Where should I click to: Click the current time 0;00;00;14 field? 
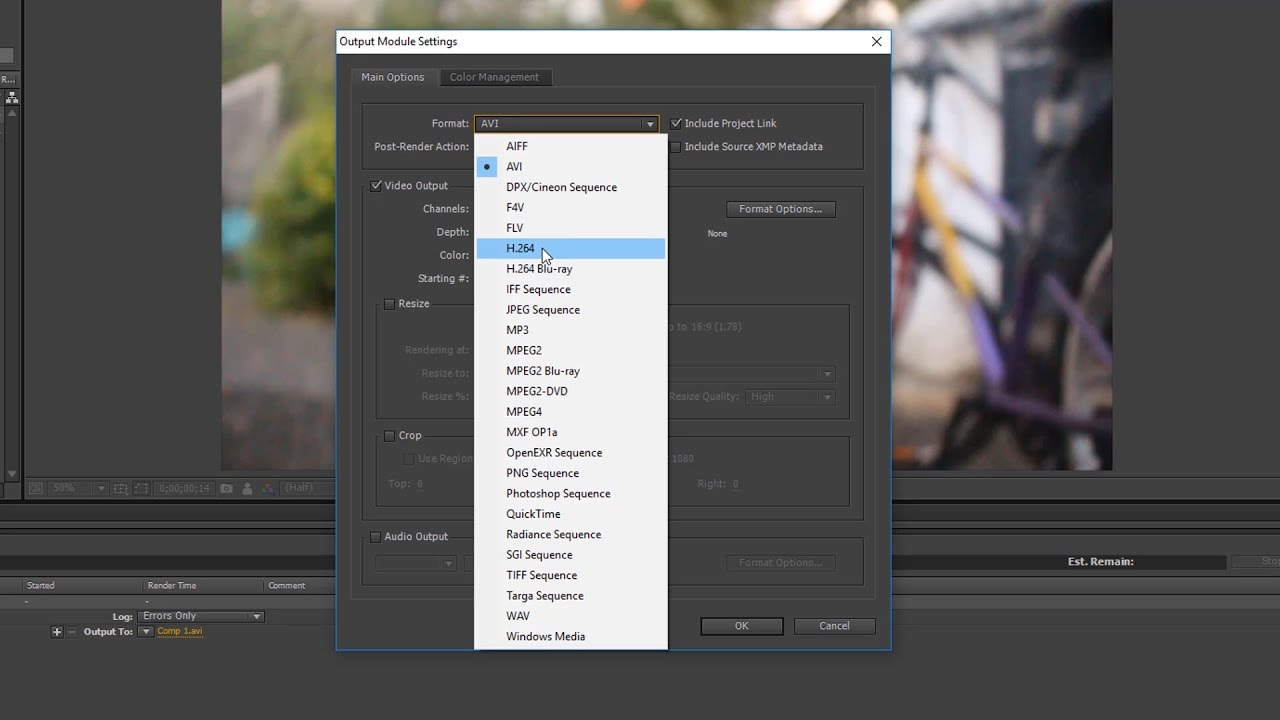pyautogui.click(x=186, y=488)
